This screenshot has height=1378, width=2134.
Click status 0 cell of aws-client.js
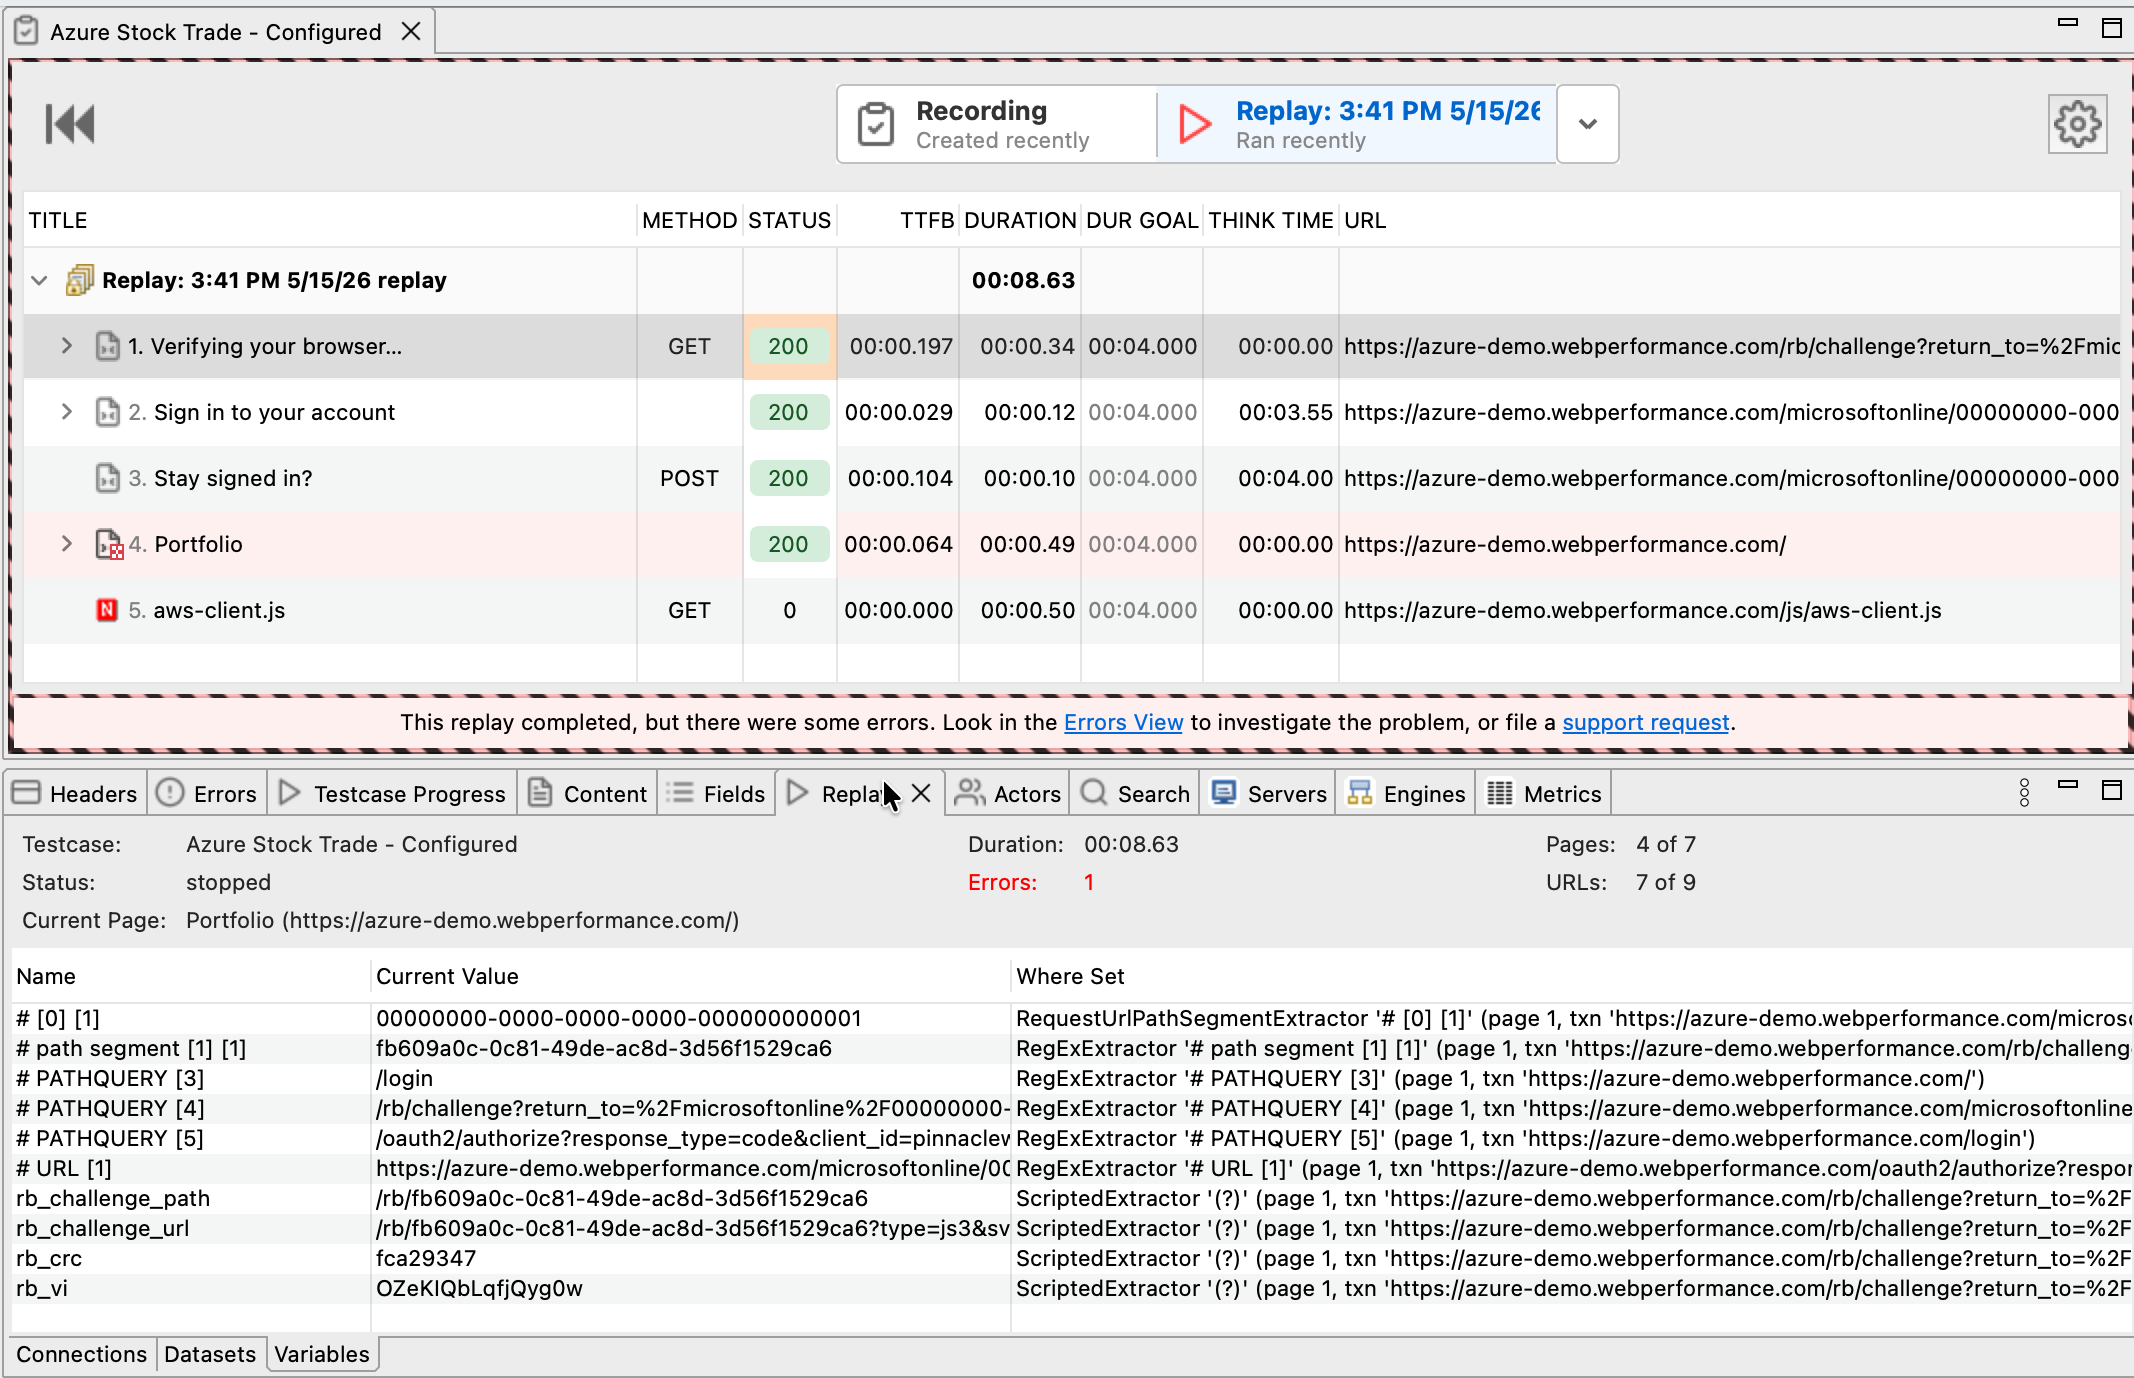789,610
